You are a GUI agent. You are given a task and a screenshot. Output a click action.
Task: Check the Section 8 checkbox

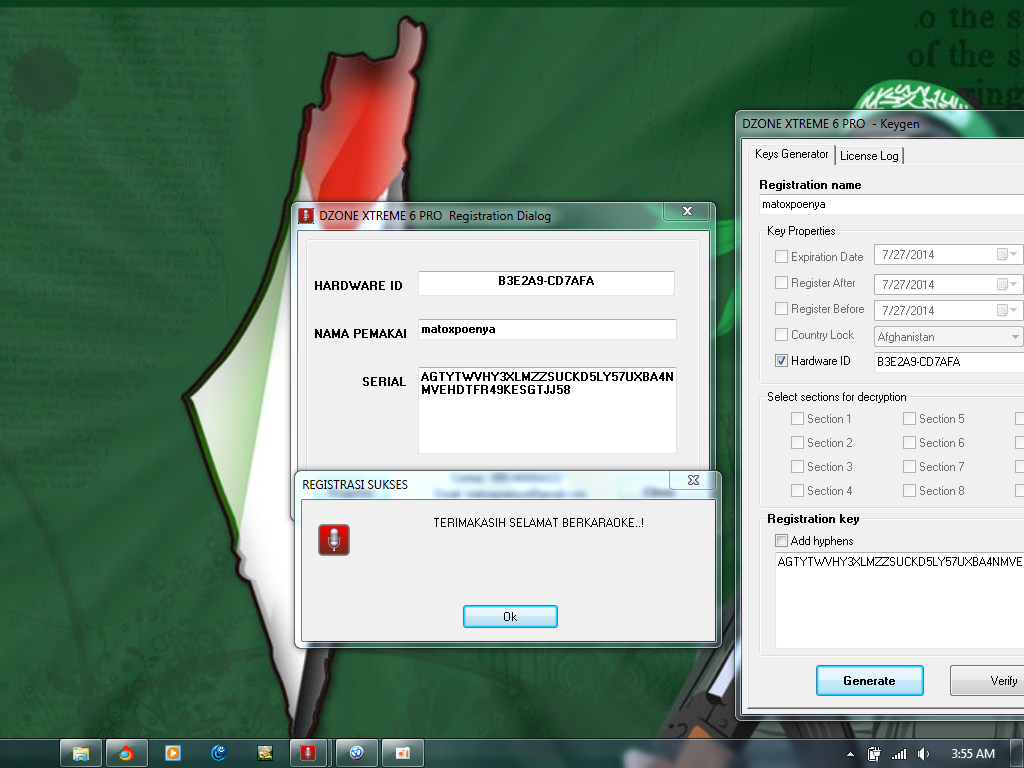[909, 490]
